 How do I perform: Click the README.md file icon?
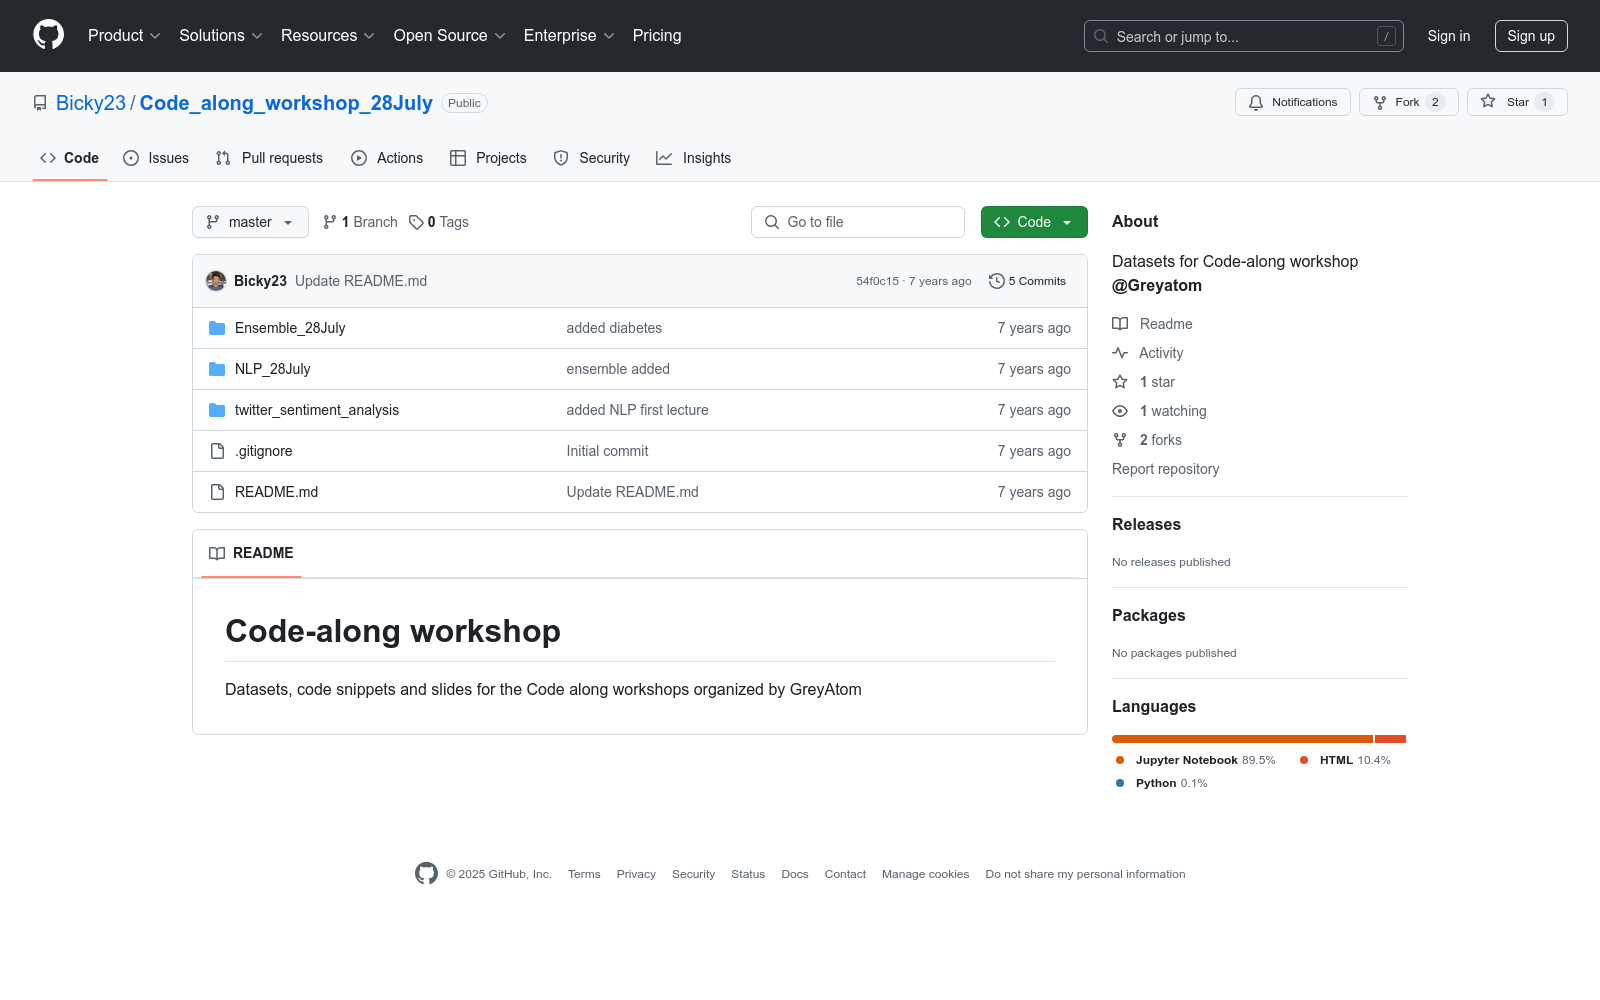point(217,492)
